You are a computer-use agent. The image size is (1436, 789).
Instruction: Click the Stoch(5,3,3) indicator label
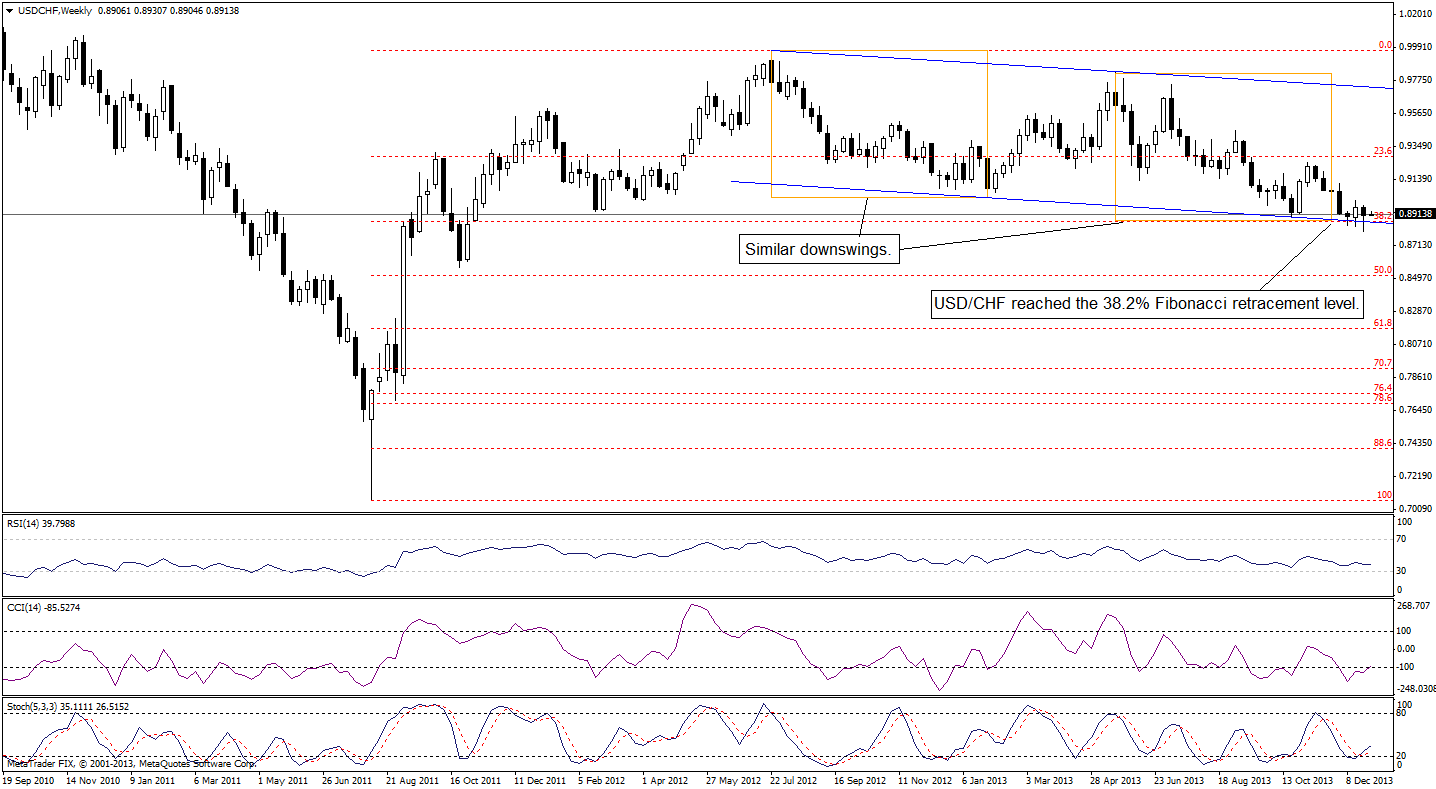[x=67, y=707]
